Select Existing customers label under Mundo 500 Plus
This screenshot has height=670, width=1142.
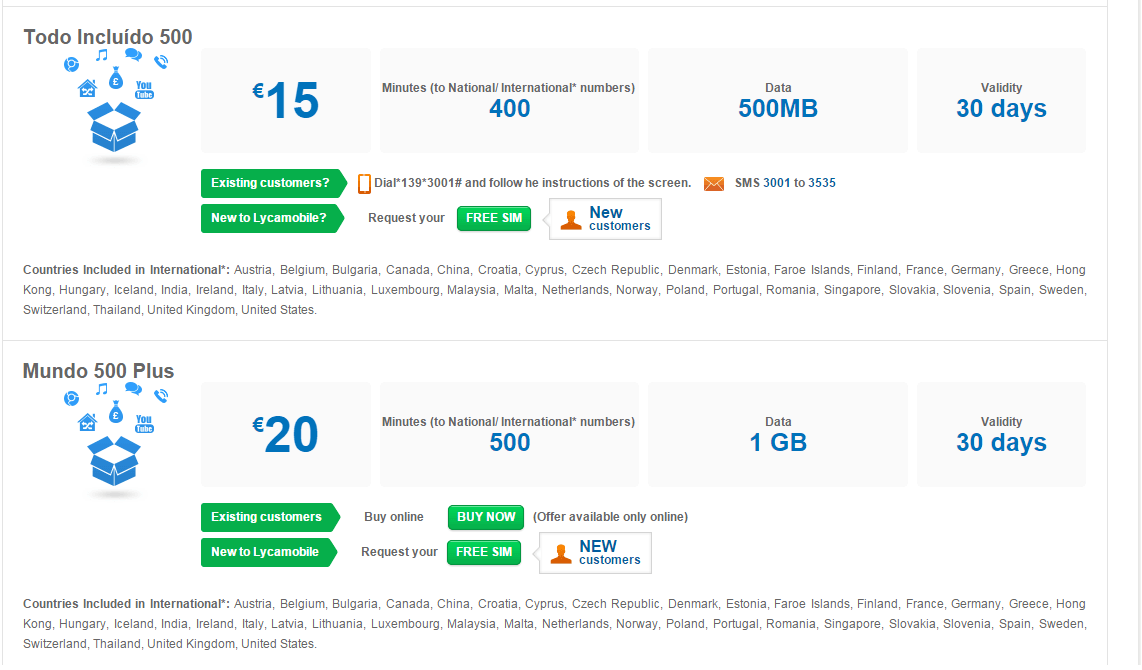[x=270, y=518]
